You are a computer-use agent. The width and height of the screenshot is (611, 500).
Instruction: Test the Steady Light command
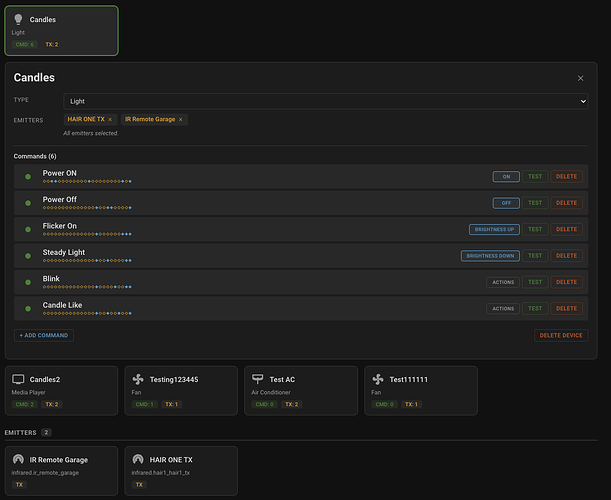pos(535,256)
